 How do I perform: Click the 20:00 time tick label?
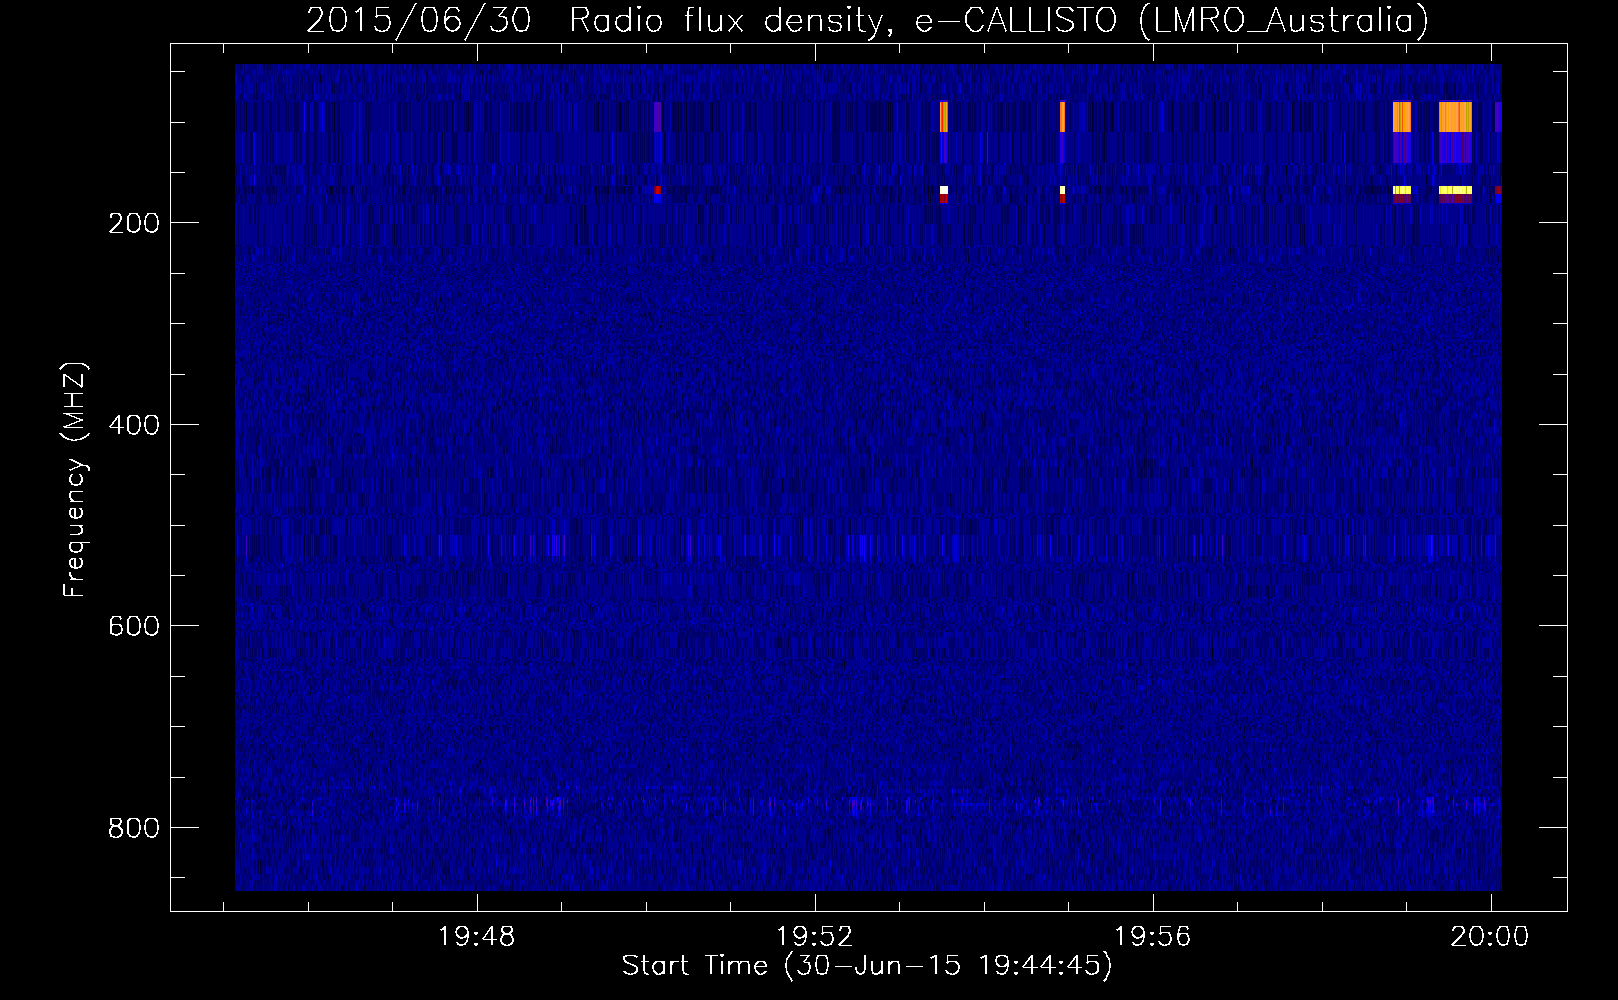[x=1490, y=937]
